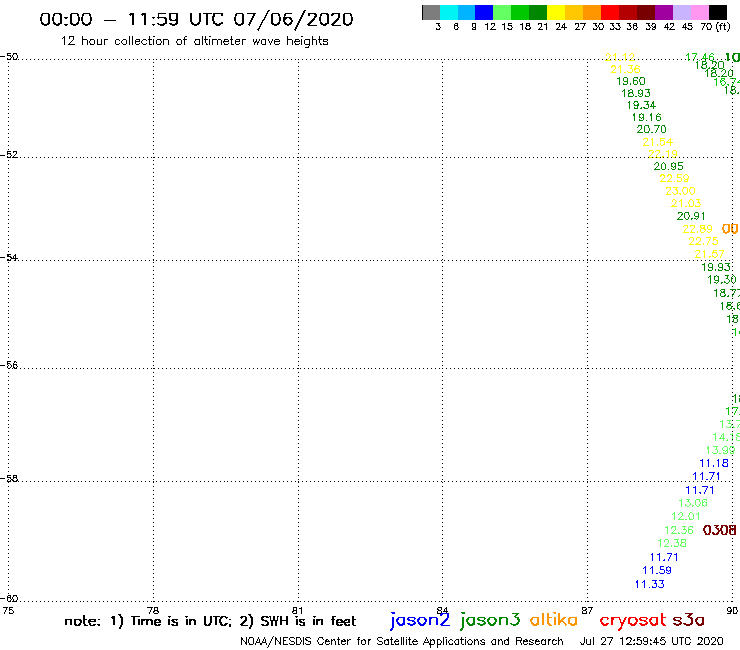The image size is (740, 650).
Task: Select the maximum reading 23.00
Action: [680, 191]
